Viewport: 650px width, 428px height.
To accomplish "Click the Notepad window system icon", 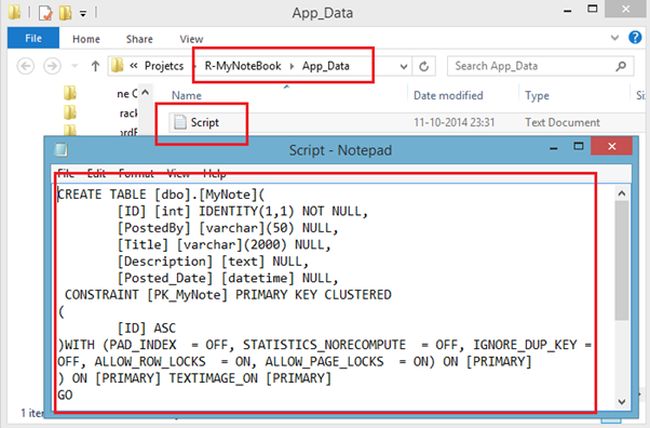I will (61, 150).
